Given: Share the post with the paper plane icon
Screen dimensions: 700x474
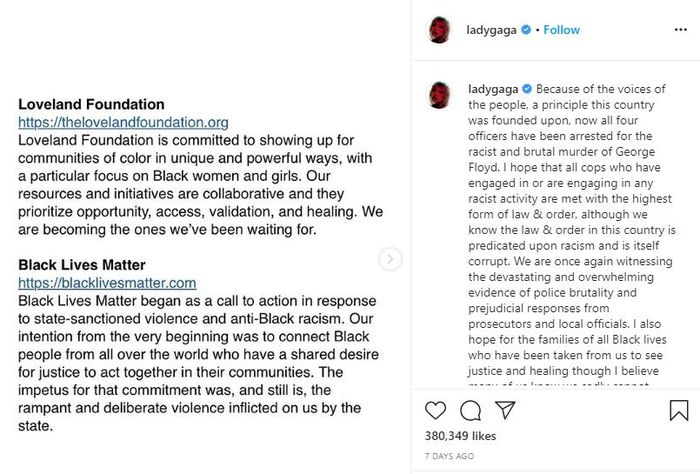Looking at the screenshot, I should click(x=506, y=410).
